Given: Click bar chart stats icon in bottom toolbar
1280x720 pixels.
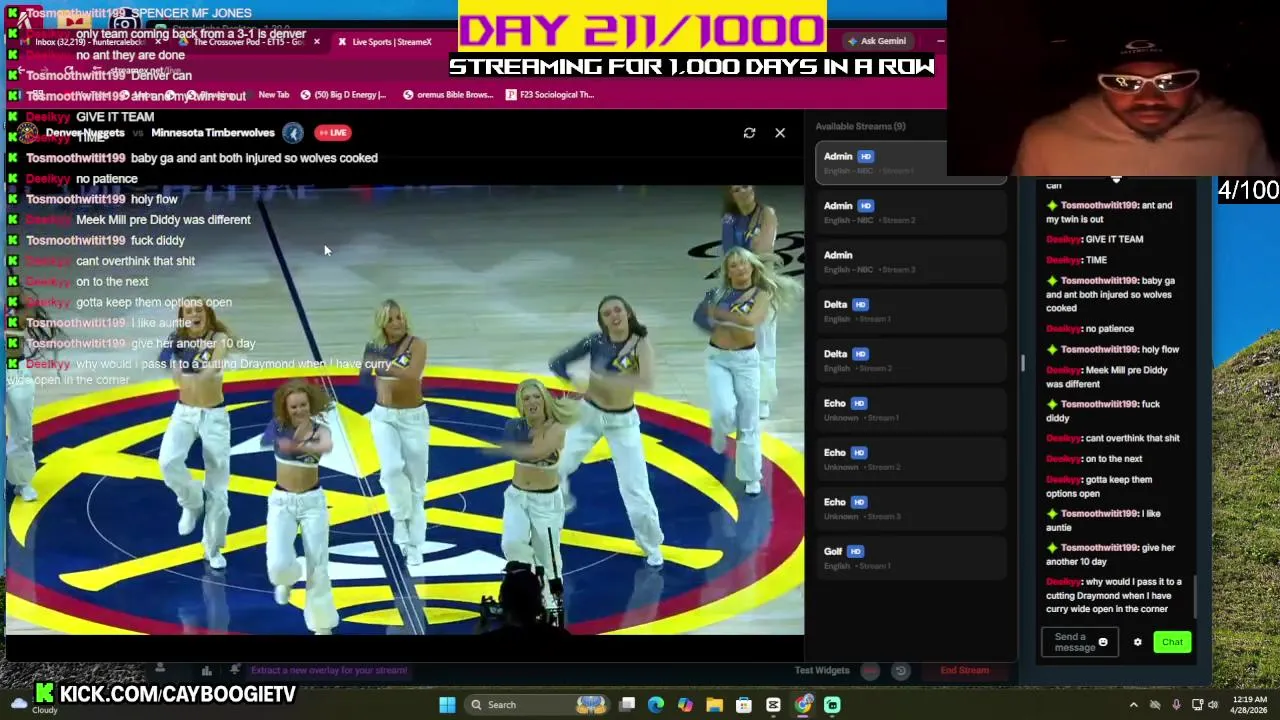Looking at the screenshot, I should [x=206, y=670].
